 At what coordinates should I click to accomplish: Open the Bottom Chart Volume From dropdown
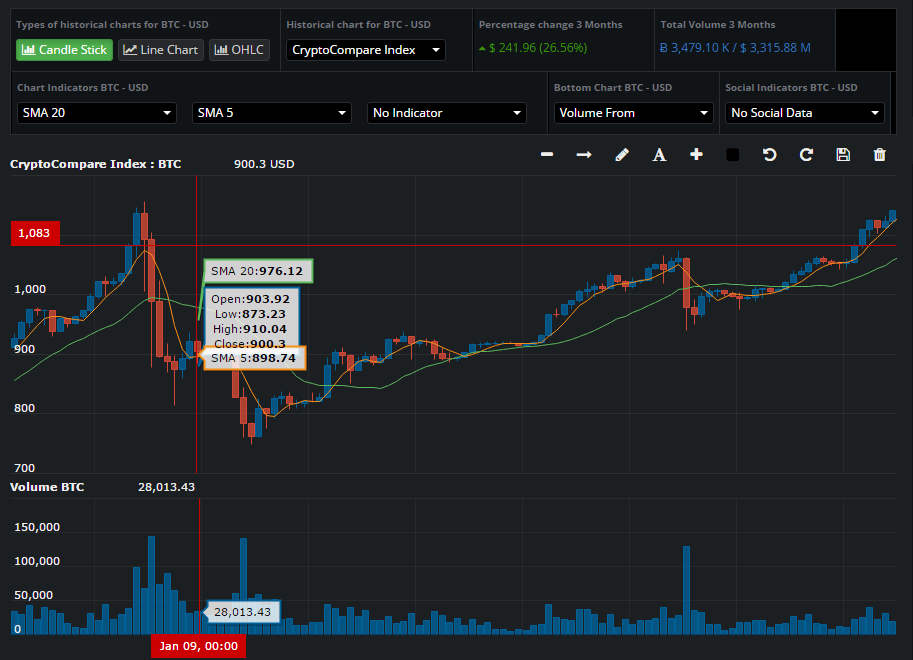[x=633, y=113]
